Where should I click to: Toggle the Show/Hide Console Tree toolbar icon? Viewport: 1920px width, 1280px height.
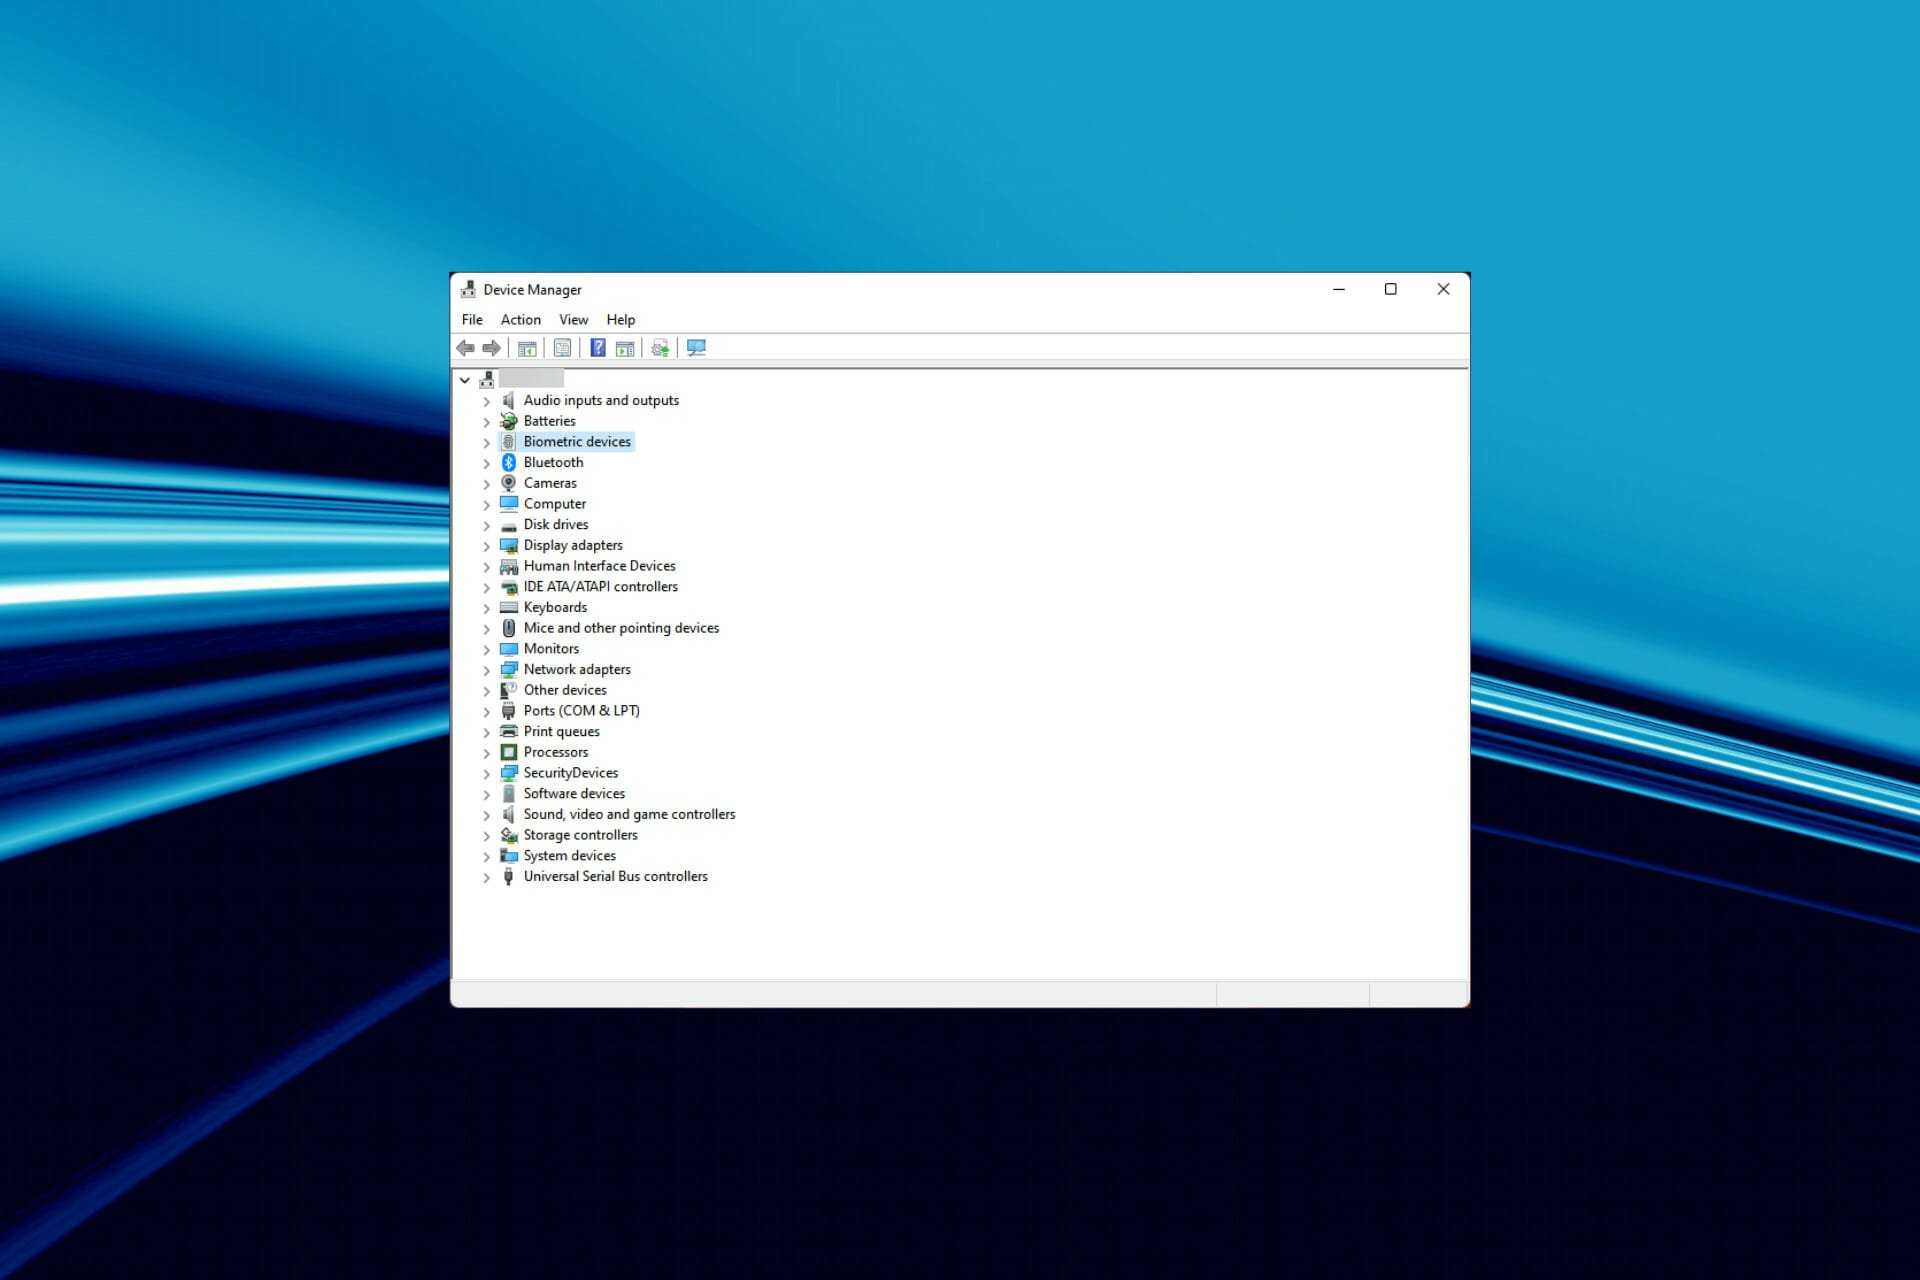pos(527,348)
